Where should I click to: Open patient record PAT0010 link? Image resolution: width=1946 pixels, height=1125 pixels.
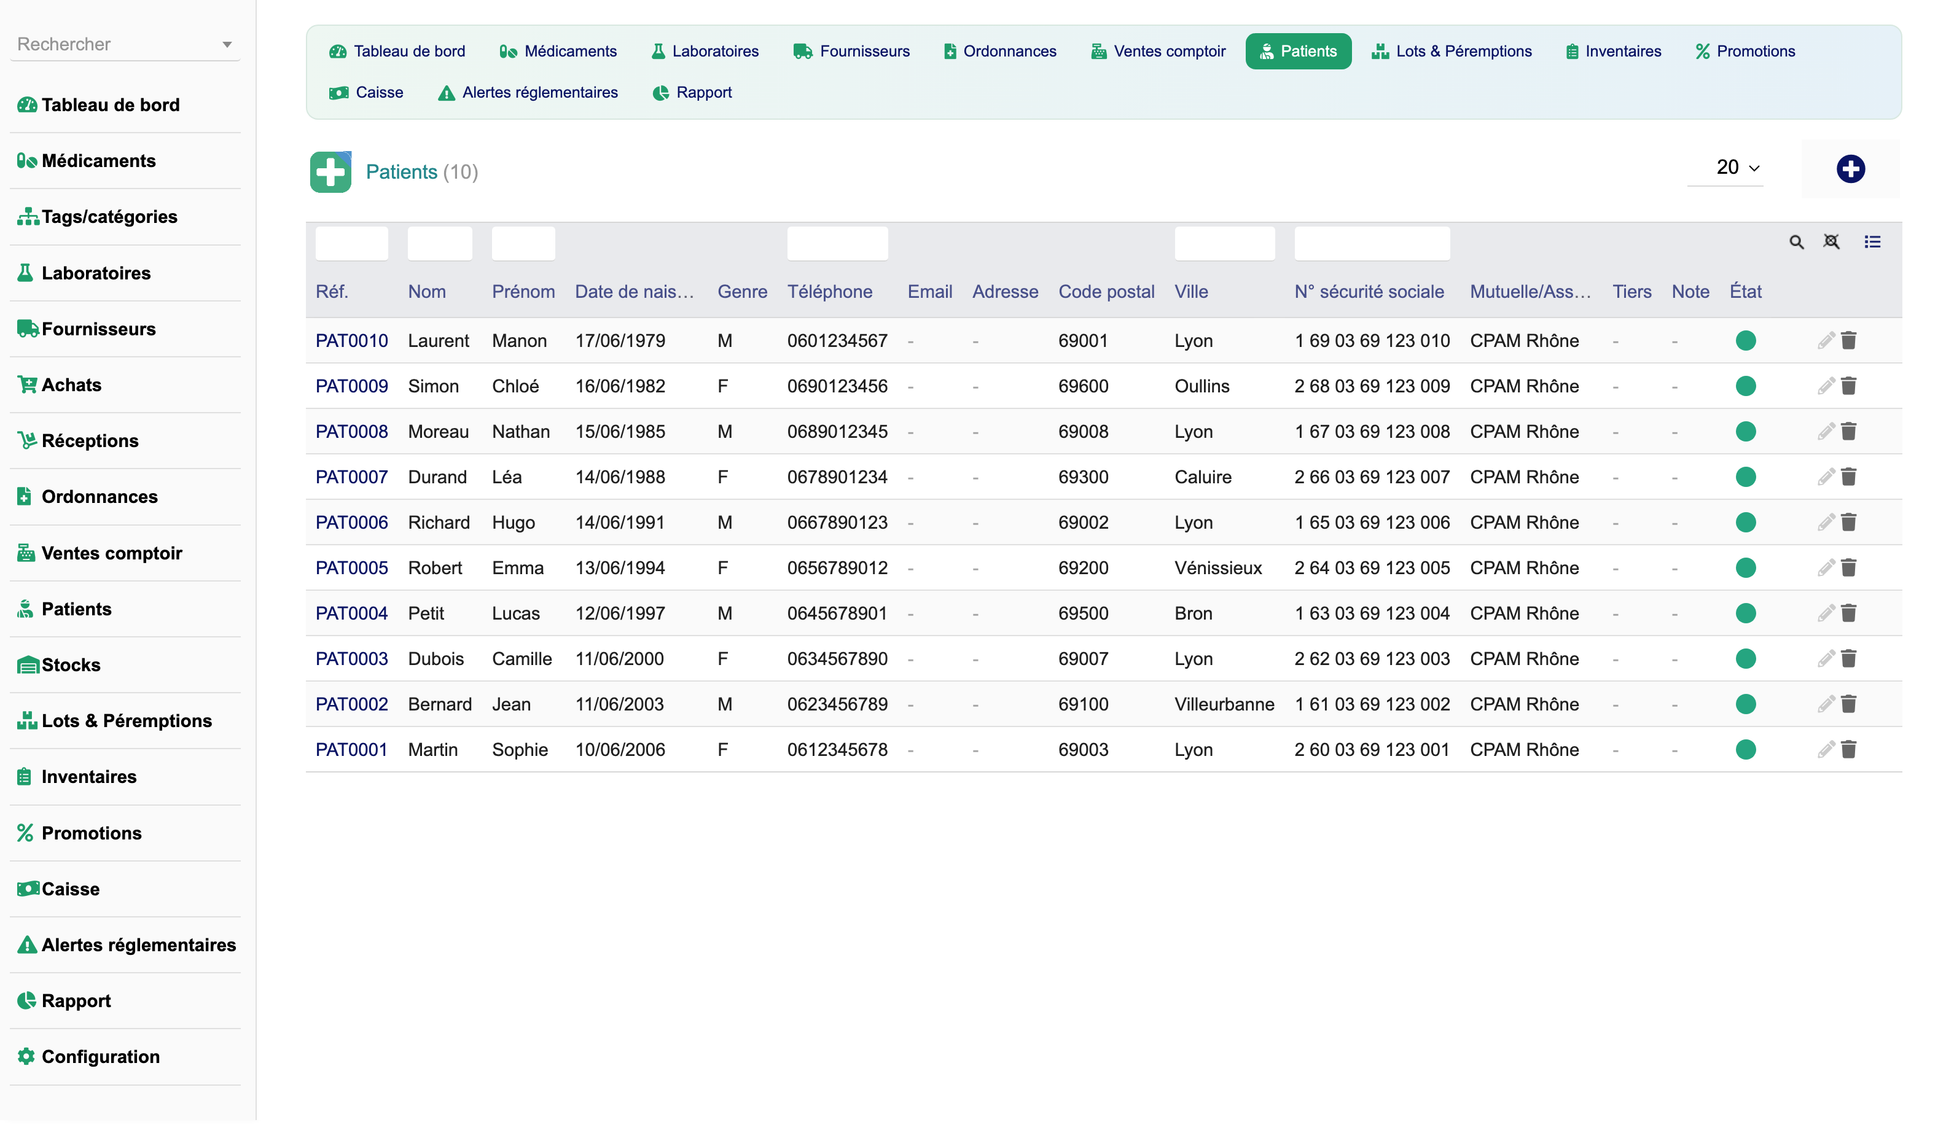point(352,341)
